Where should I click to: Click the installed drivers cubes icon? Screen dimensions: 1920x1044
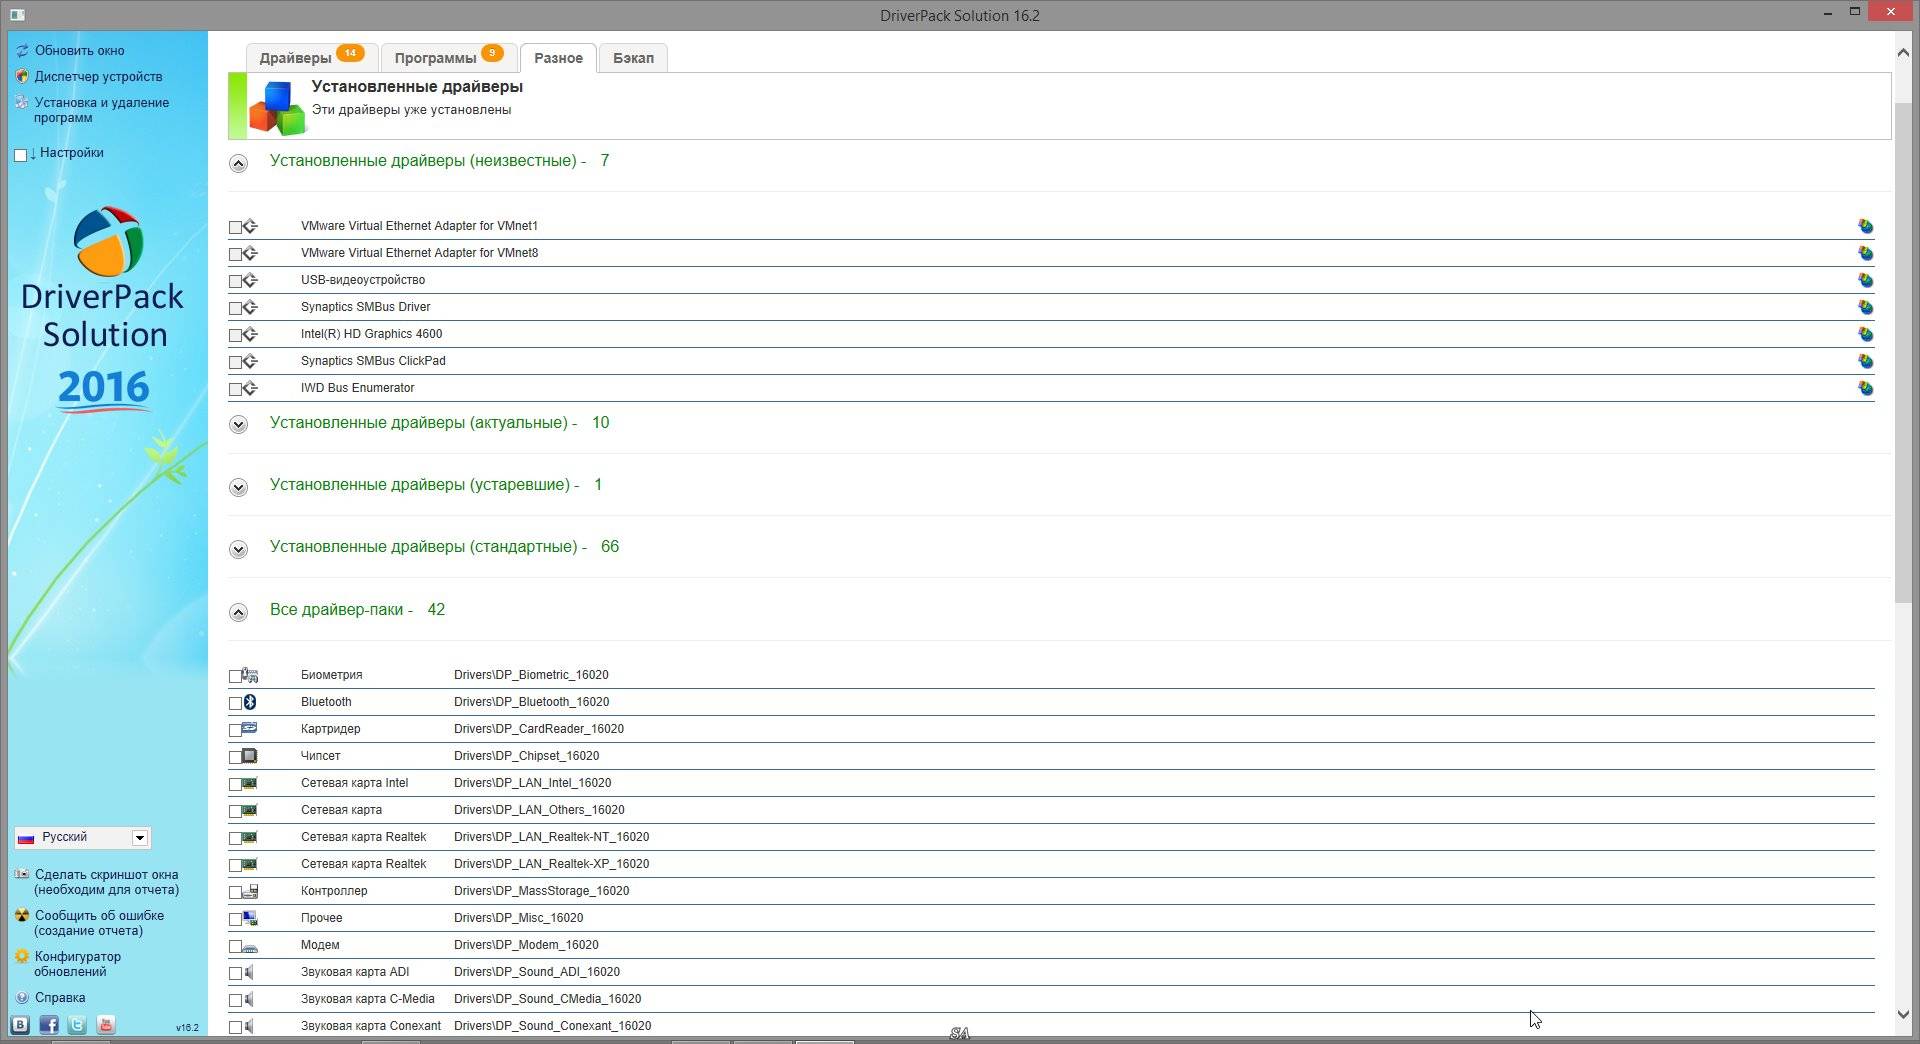click(x=277, y=107)
